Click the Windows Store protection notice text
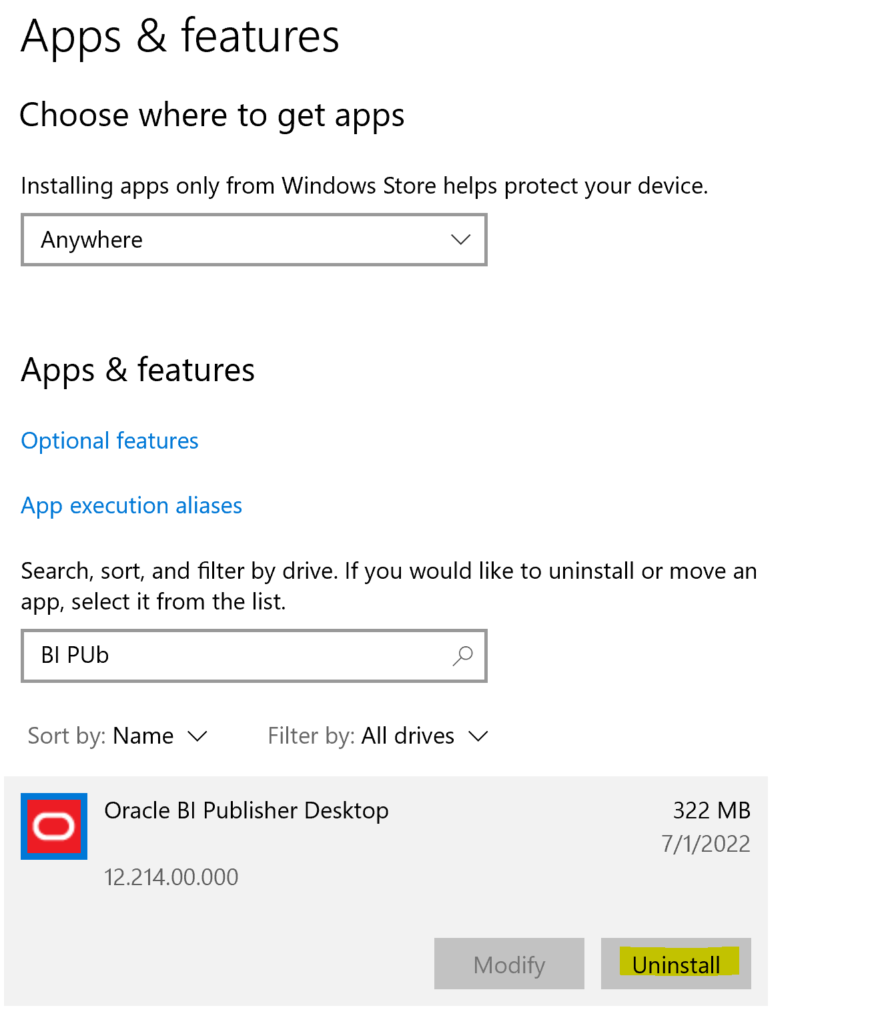 [364, 186]
